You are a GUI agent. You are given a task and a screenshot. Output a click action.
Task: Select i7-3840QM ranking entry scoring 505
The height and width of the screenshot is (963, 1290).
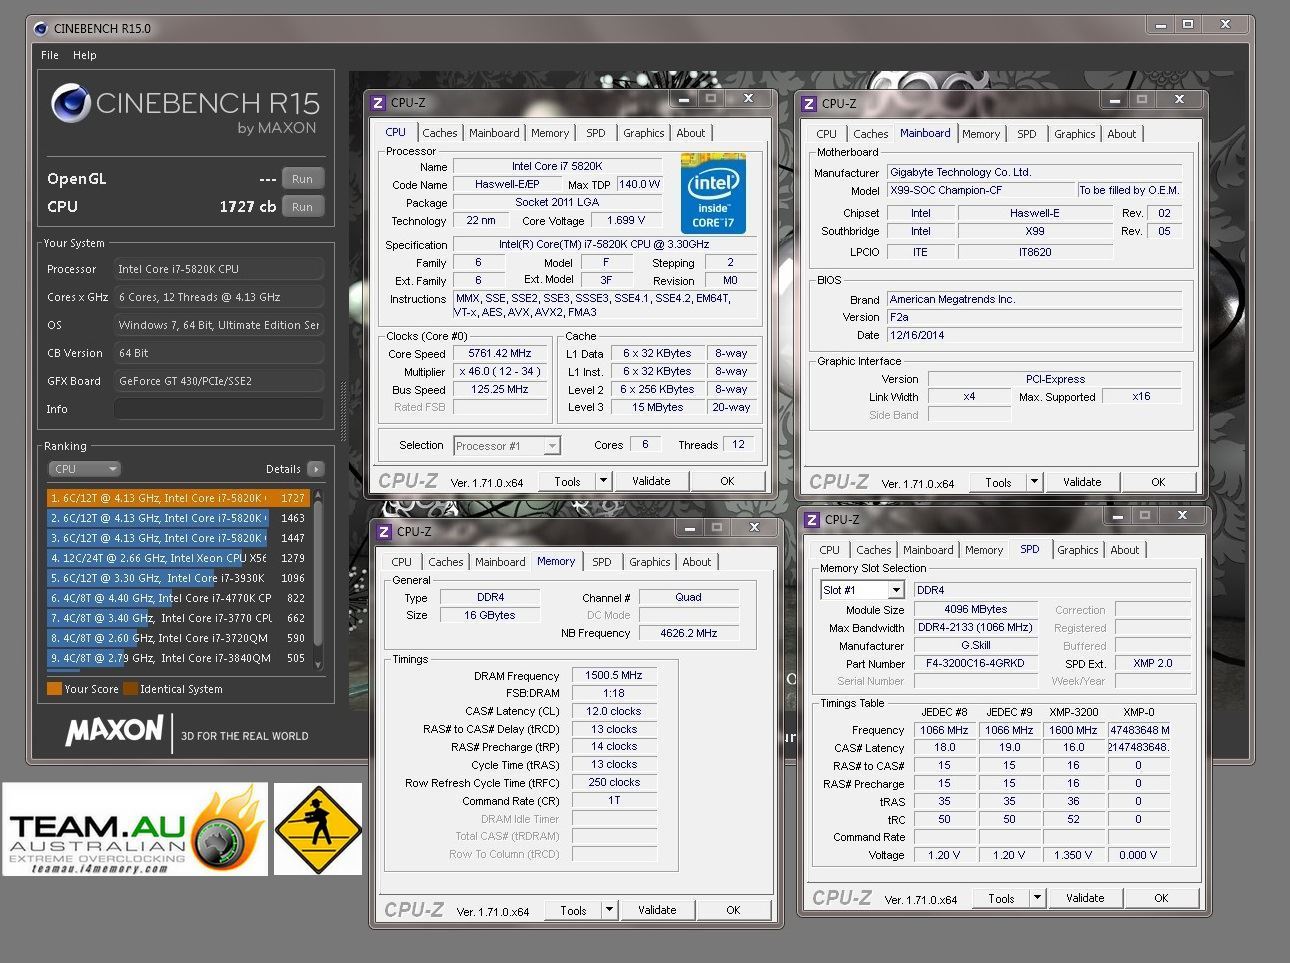point(178,658)
